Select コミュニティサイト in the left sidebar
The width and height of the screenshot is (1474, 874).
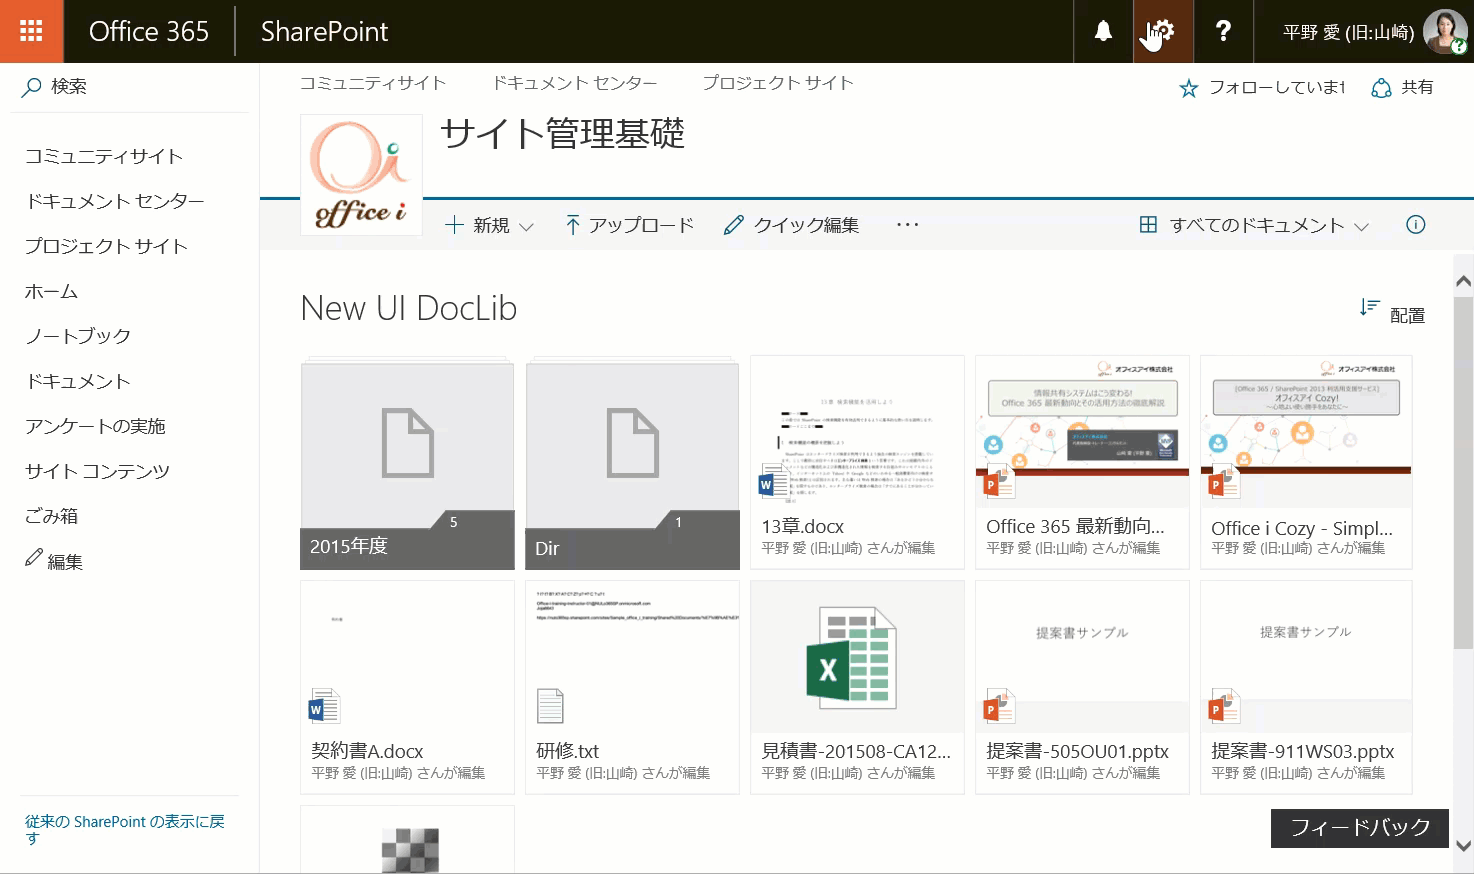pyautogui.click(x=104, y=156)
